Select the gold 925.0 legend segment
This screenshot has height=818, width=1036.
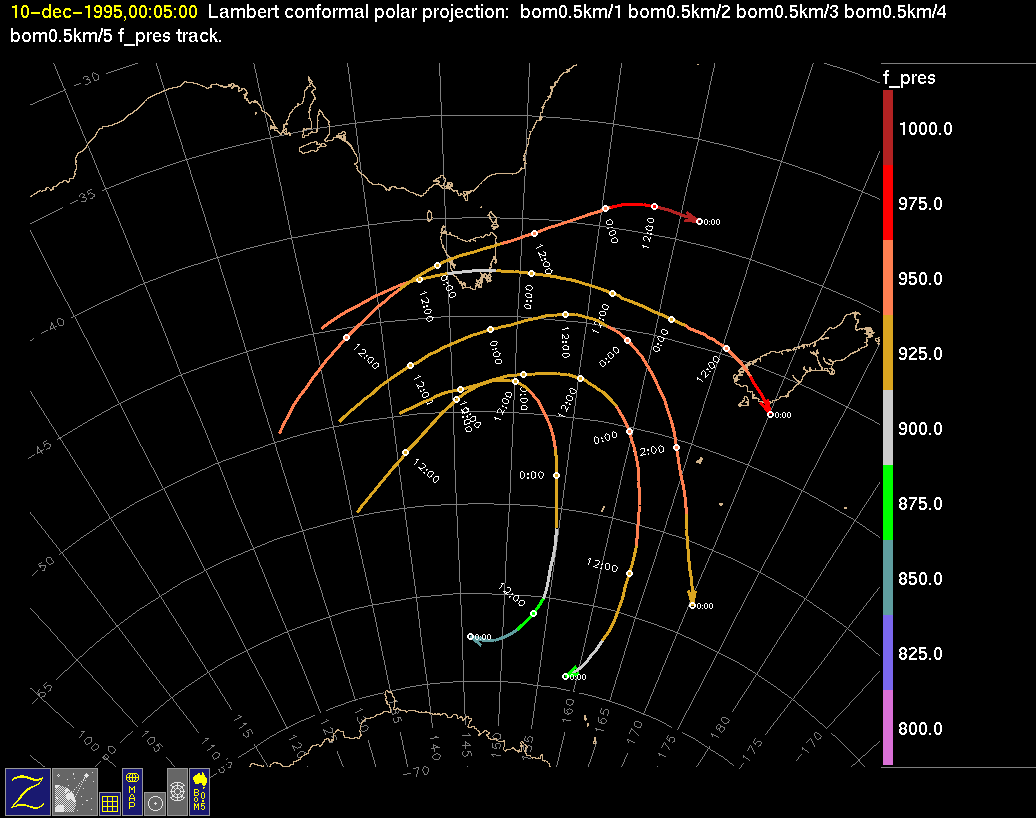point(888,353)
